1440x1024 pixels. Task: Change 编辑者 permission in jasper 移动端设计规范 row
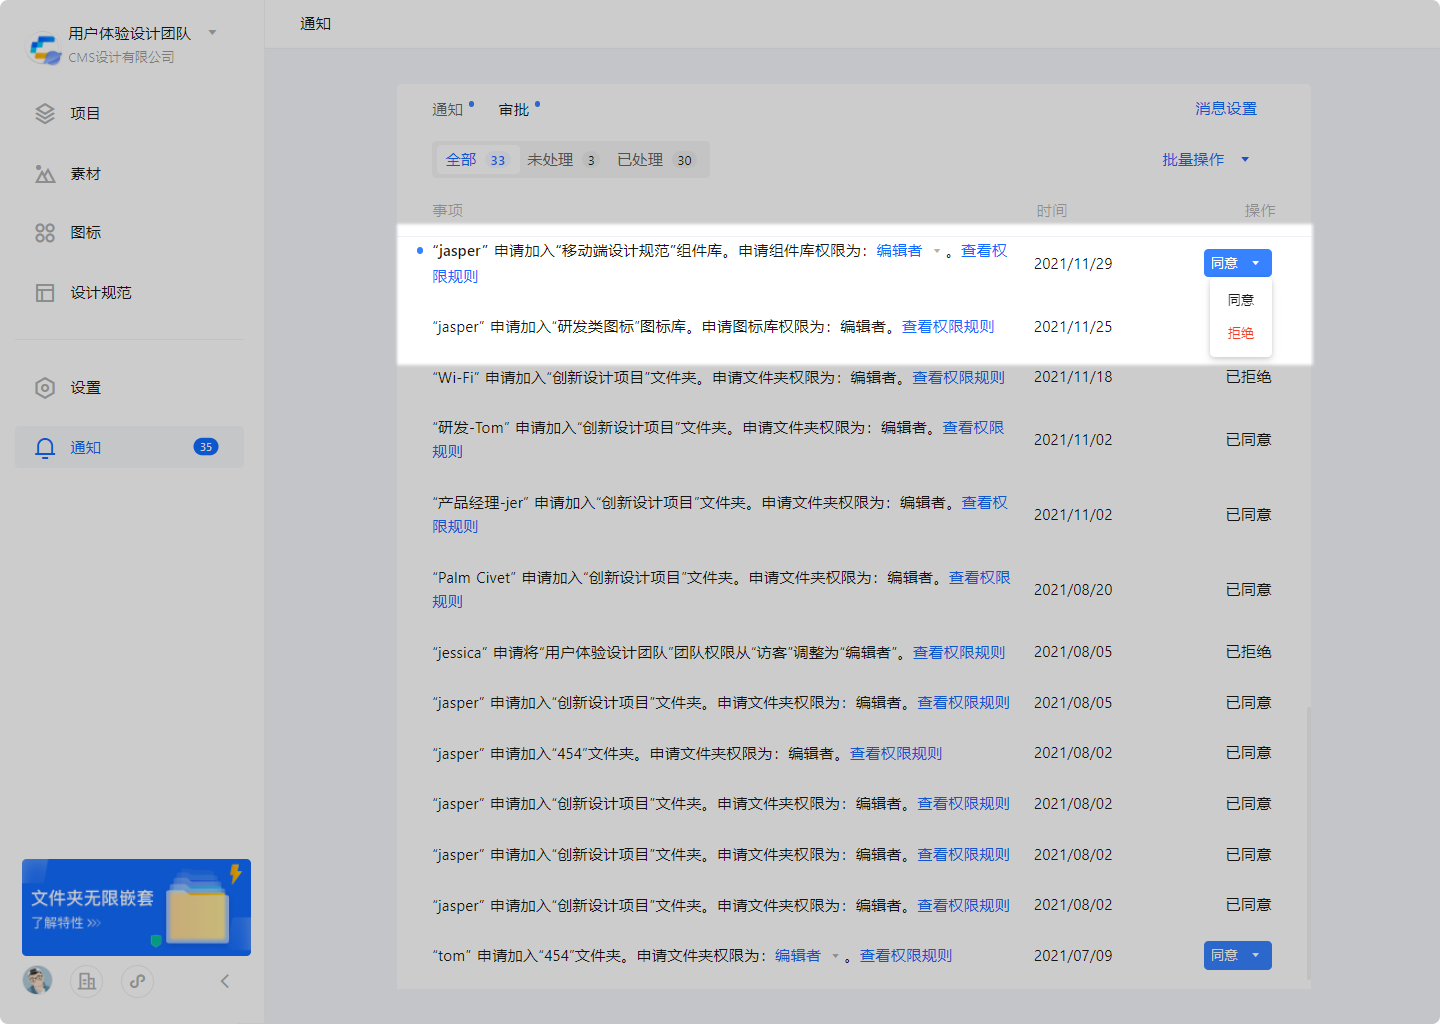tap(909, 251)
